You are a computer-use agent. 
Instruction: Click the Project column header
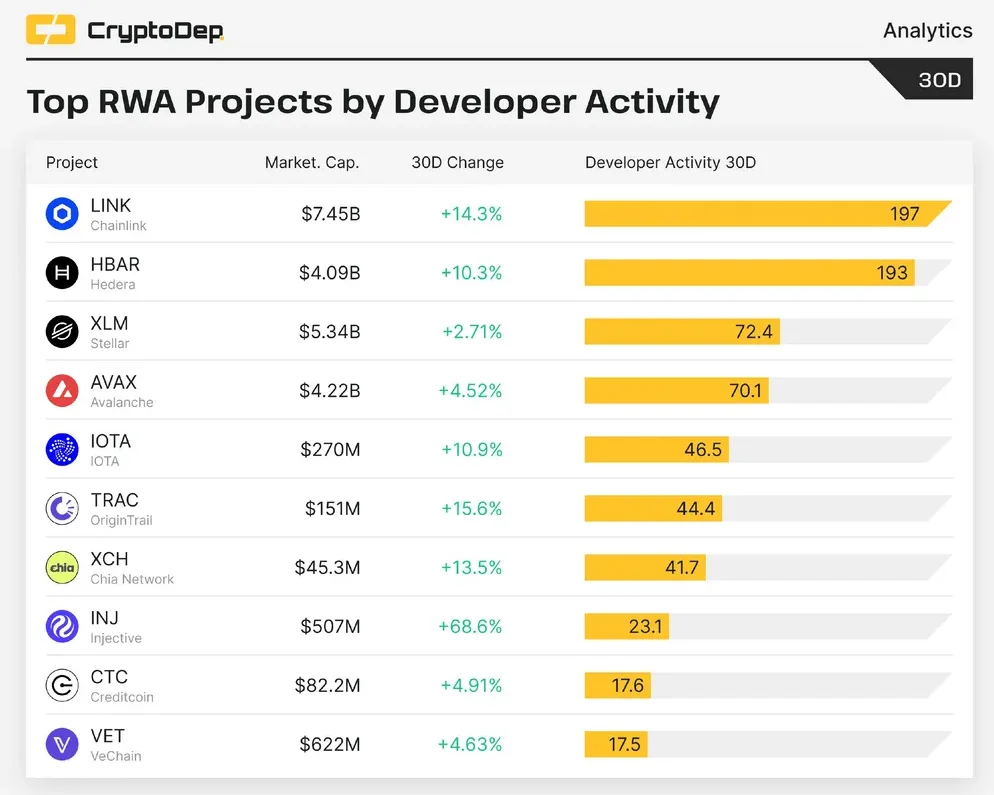(x=72, y=162)
